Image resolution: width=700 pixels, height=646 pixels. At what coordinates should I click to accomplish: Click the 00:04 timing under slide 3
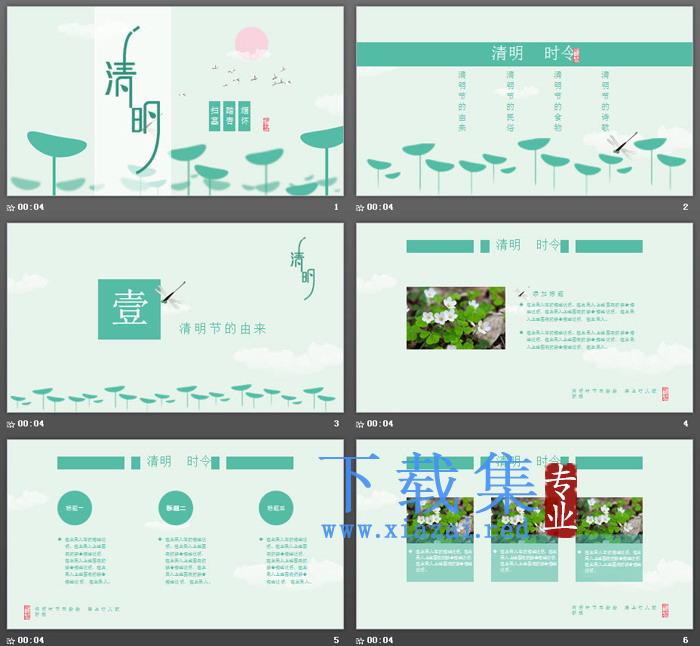(x=31, y=423)
